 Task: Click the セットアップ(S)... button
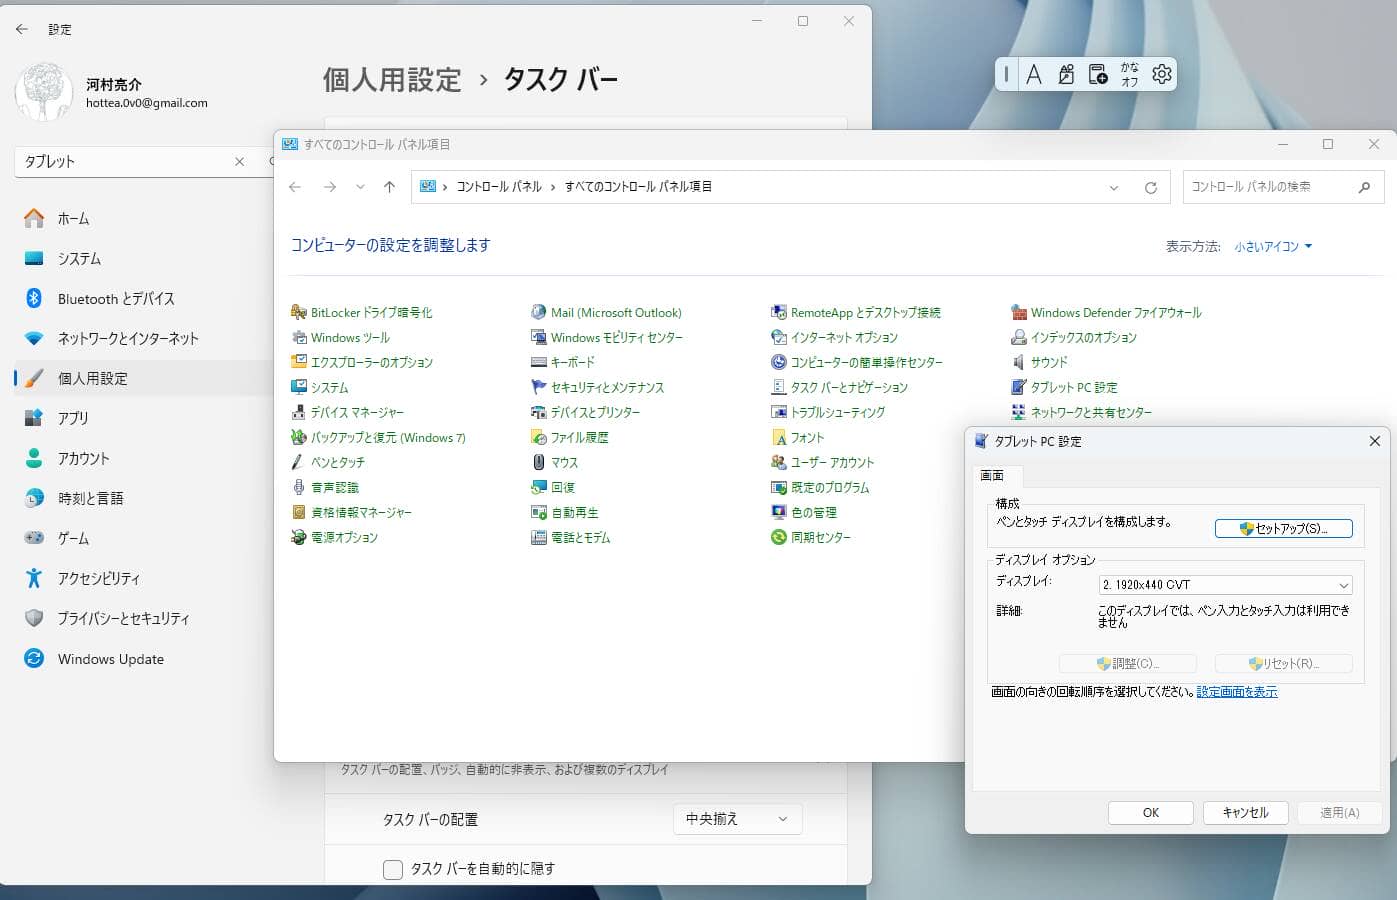click(x=1283, y=528)
